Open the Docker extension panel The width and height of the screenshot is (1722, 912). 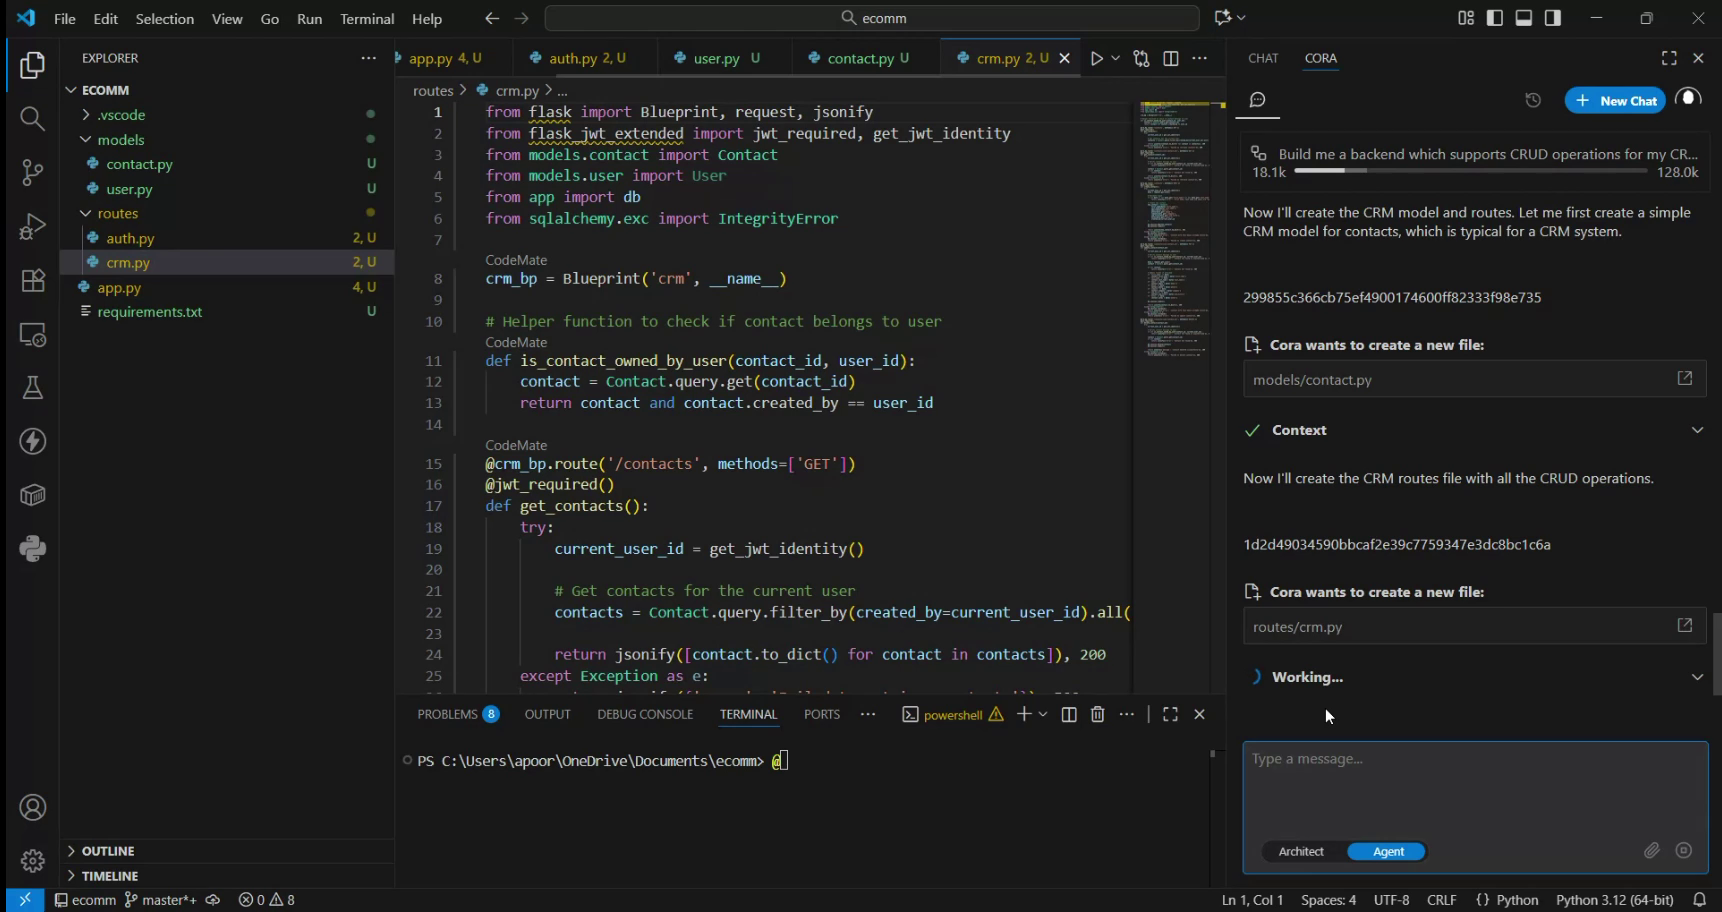click(x=31, y=494)
